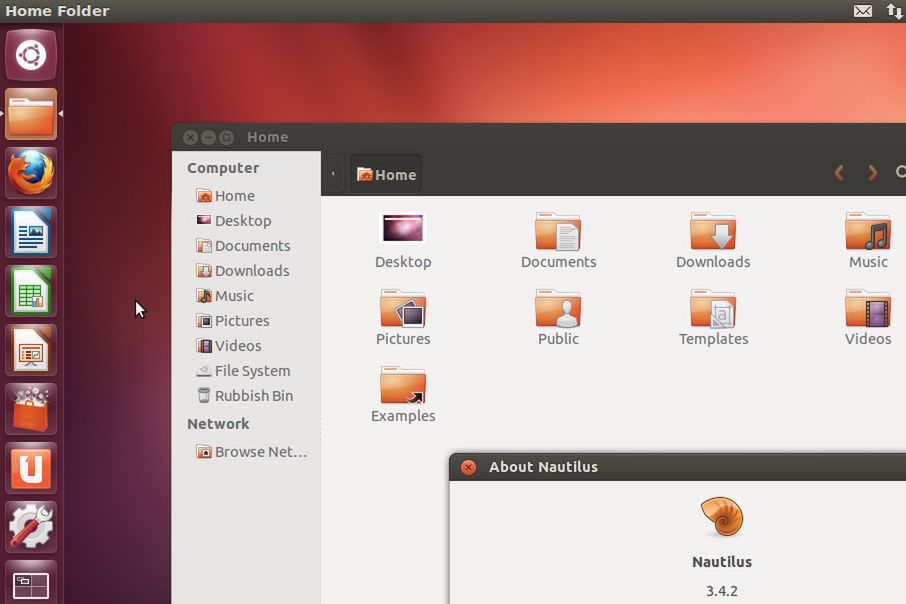Click the network up-down arrows indicator
The image size is (906, 604).
pyautogui.click(x=895, y=11)
